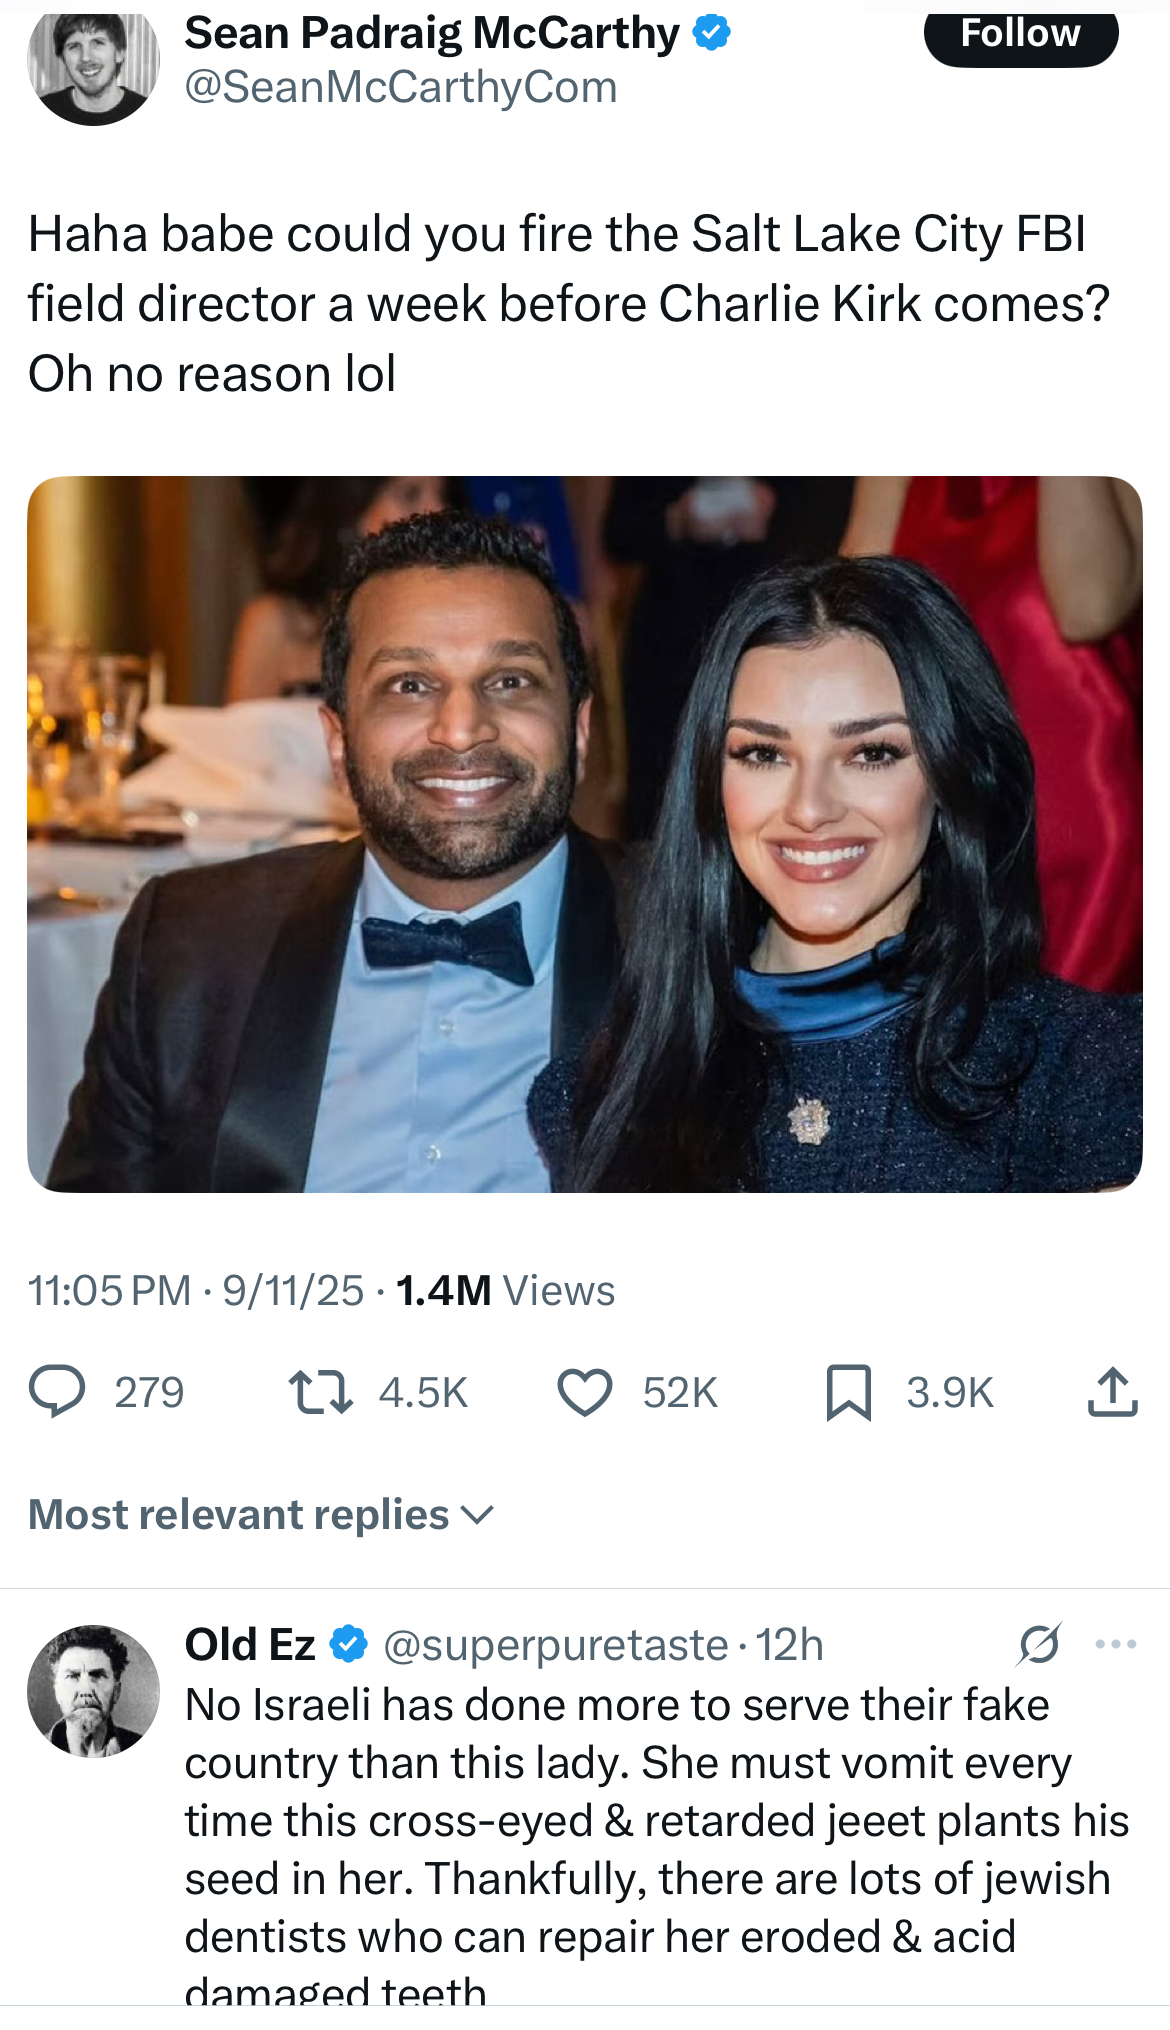
Task: Open three-dot menu on Old Ez reply
Action: coord(1115,1644)
